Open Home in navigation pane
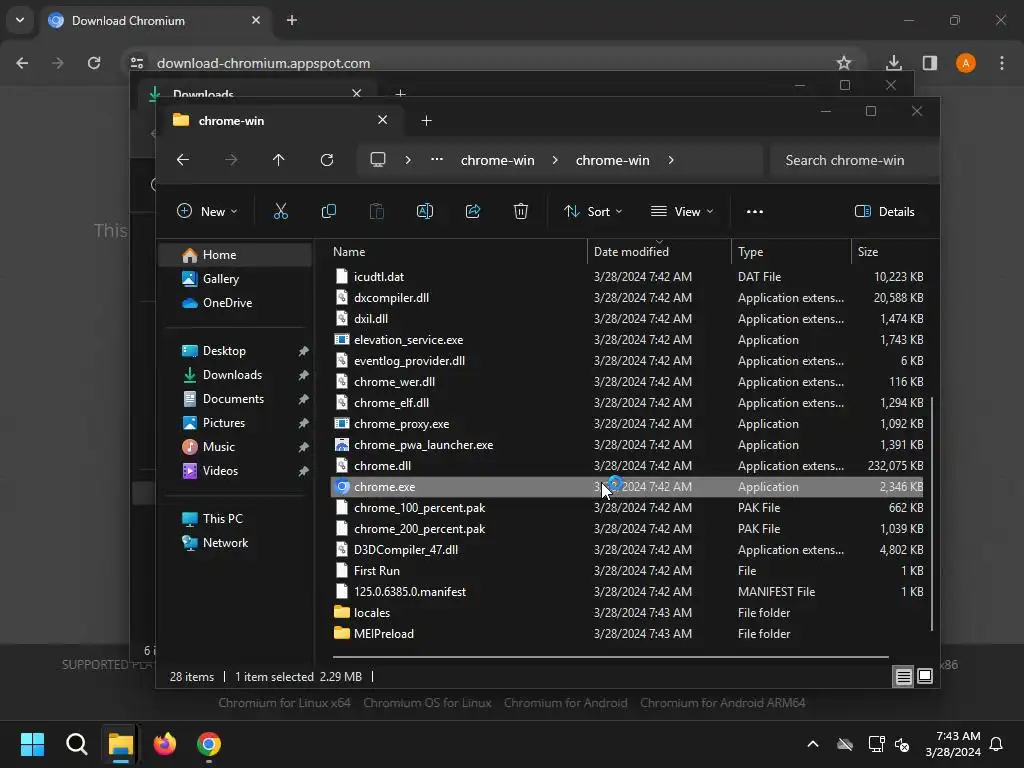 [235, 255]
